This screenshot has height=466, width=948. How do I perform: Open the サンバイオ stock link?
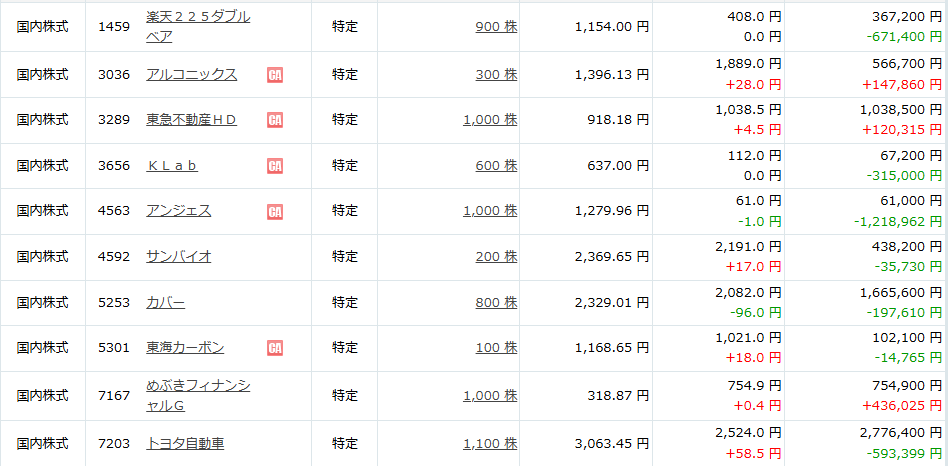pyautogui.click(x=179, y=256)
